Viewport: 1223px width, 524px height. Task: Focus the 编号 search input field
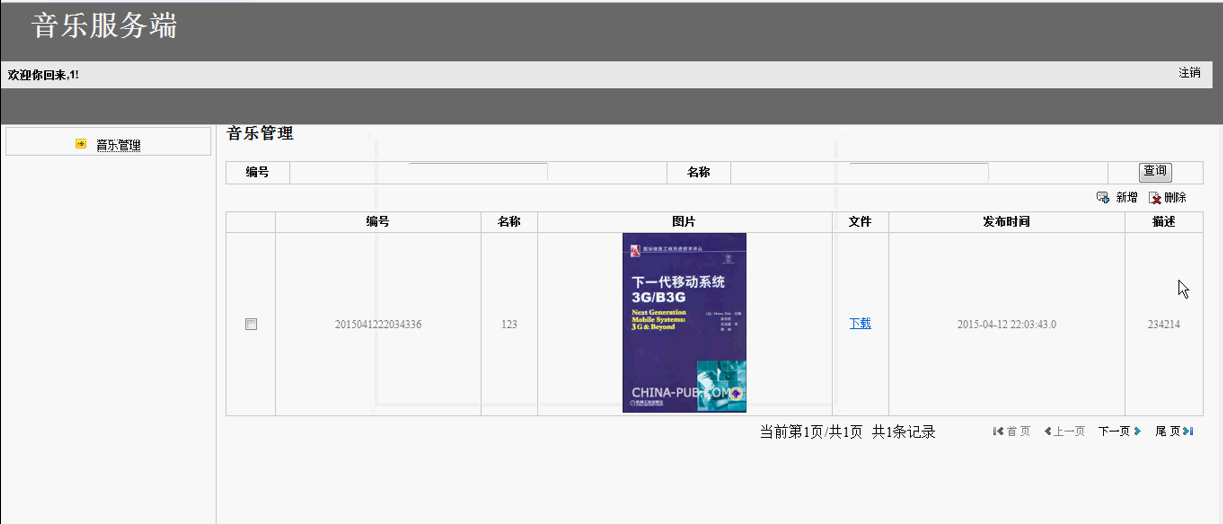[x=478, y=172]
